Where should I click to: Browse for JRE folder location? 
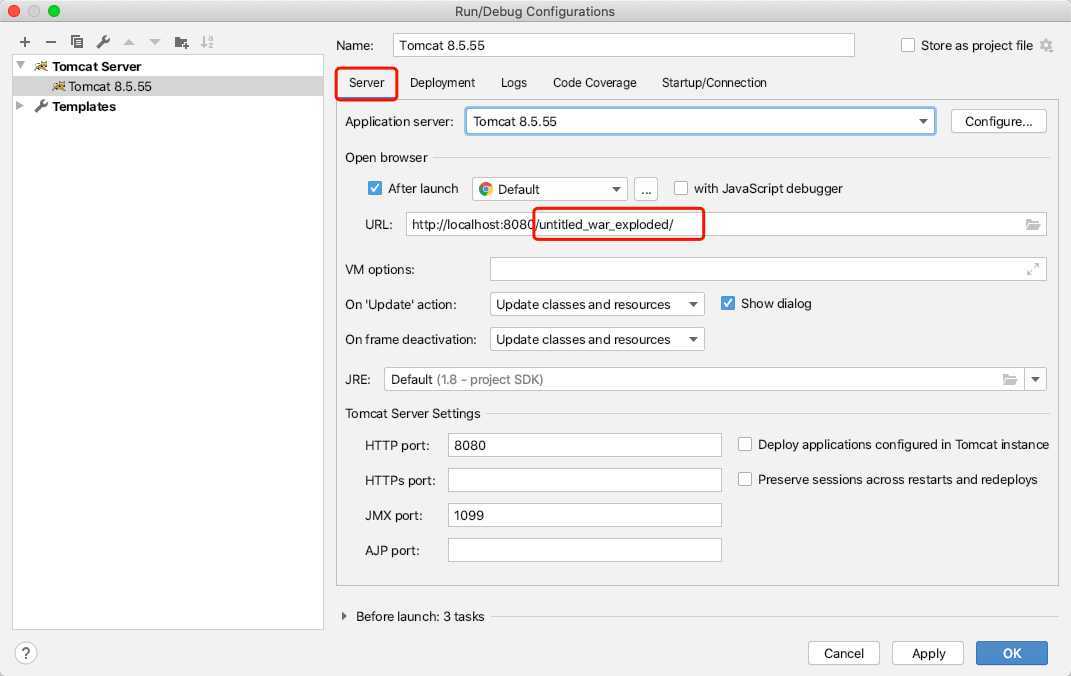click(1010, 380)
